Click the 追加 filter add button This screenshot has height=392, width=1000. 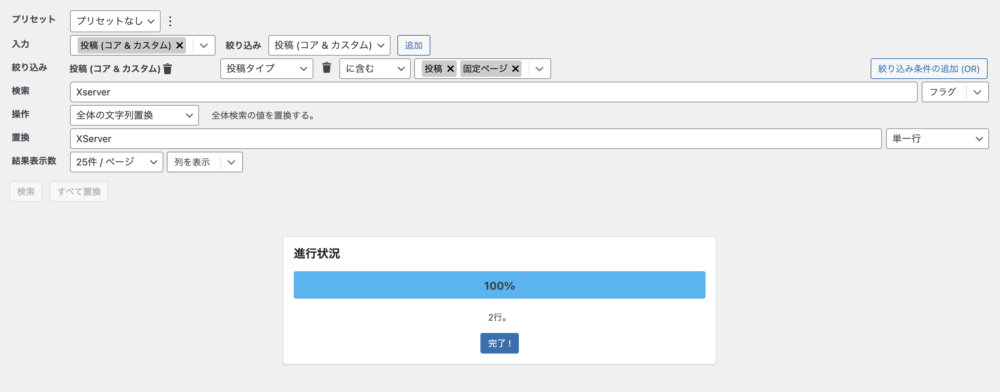pos(414,45)
